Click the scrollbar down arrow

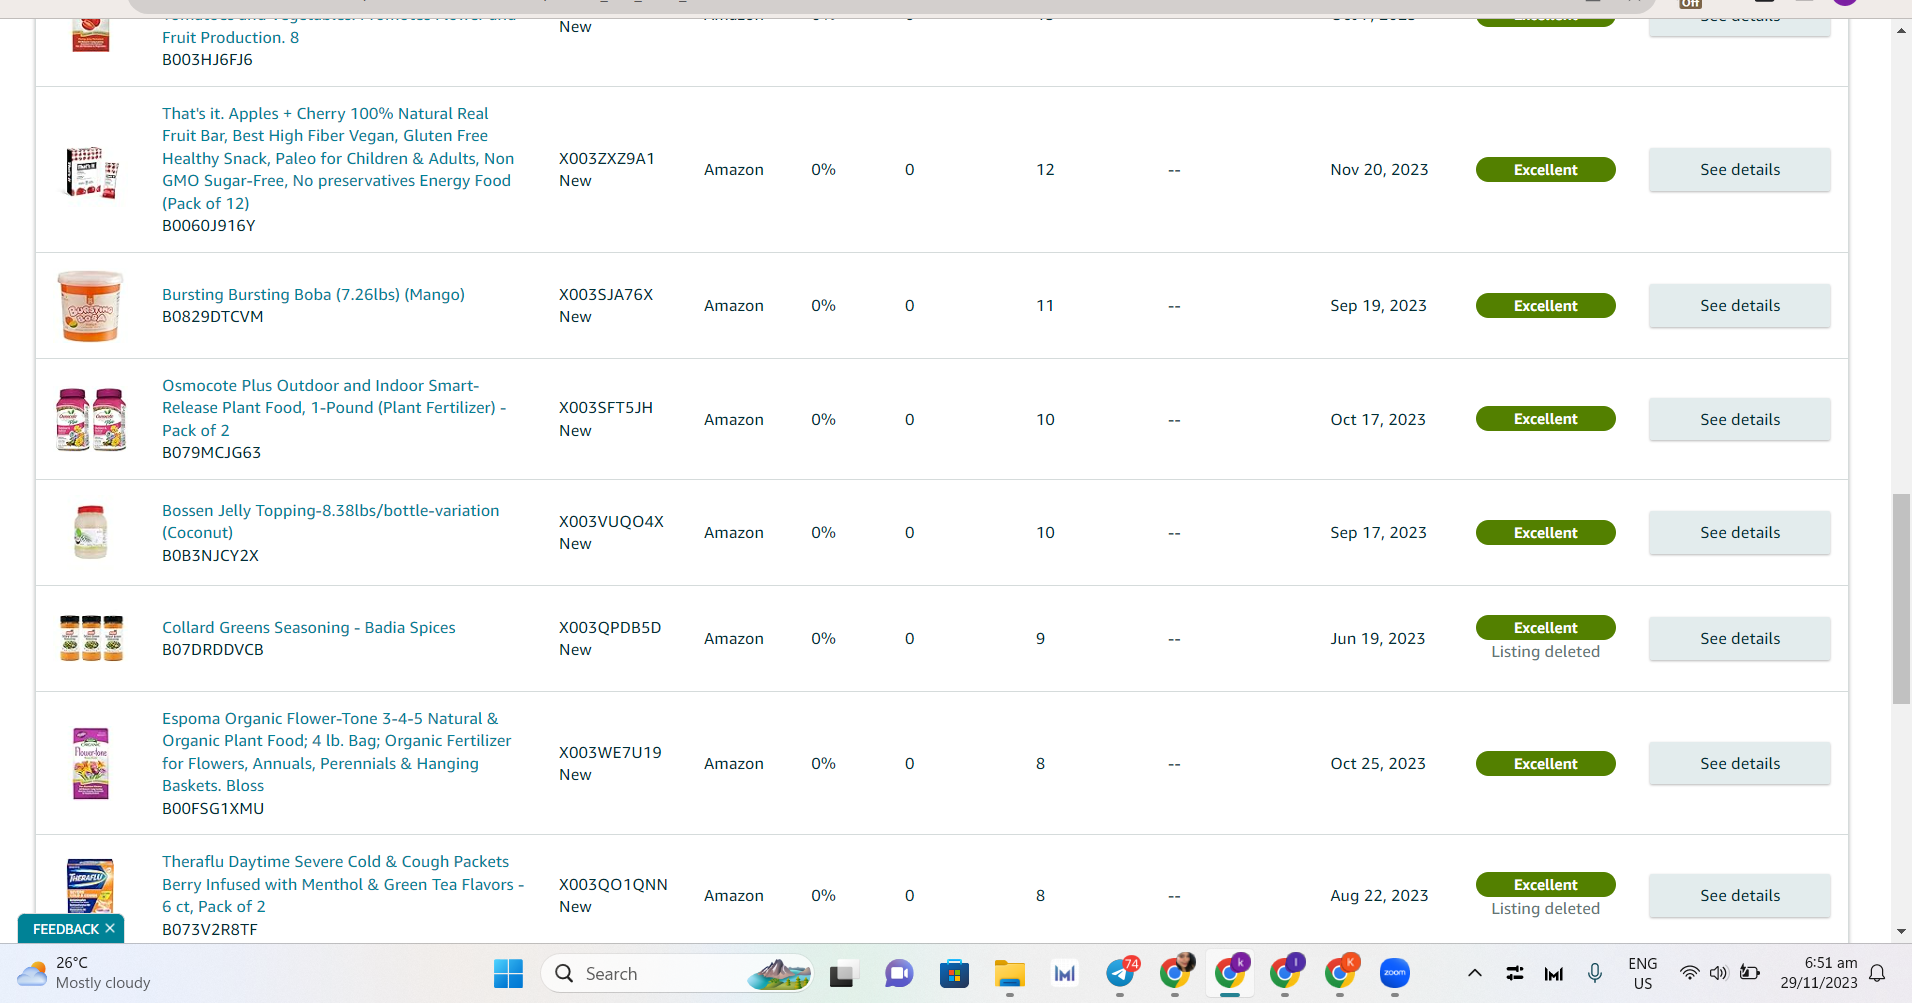pyautogui.click(x=1901, y=931)
